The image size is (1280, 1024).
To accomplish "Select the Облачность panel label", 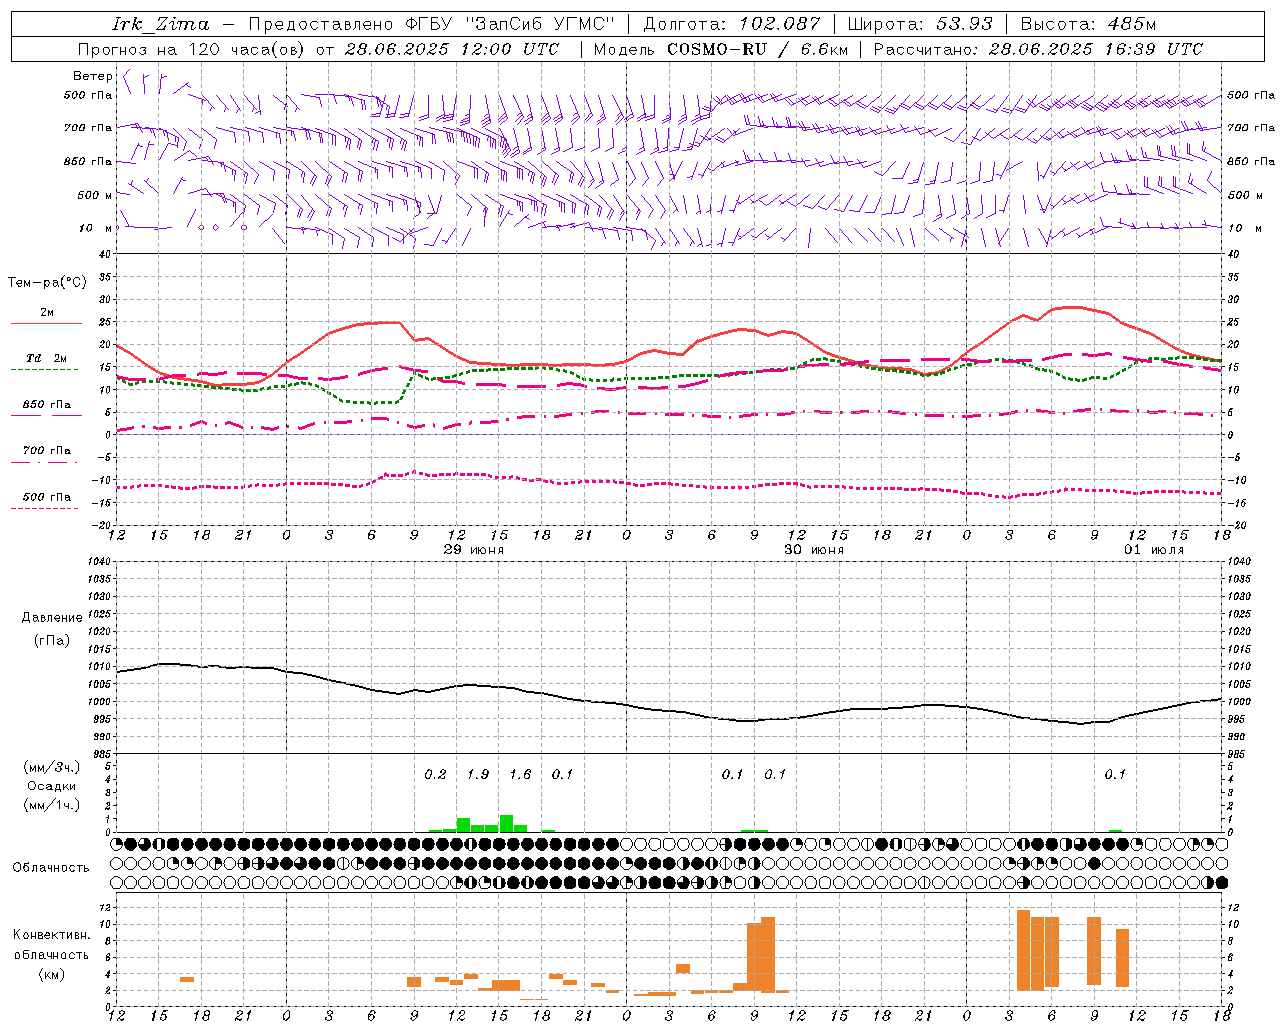I will tap(51, 868).
